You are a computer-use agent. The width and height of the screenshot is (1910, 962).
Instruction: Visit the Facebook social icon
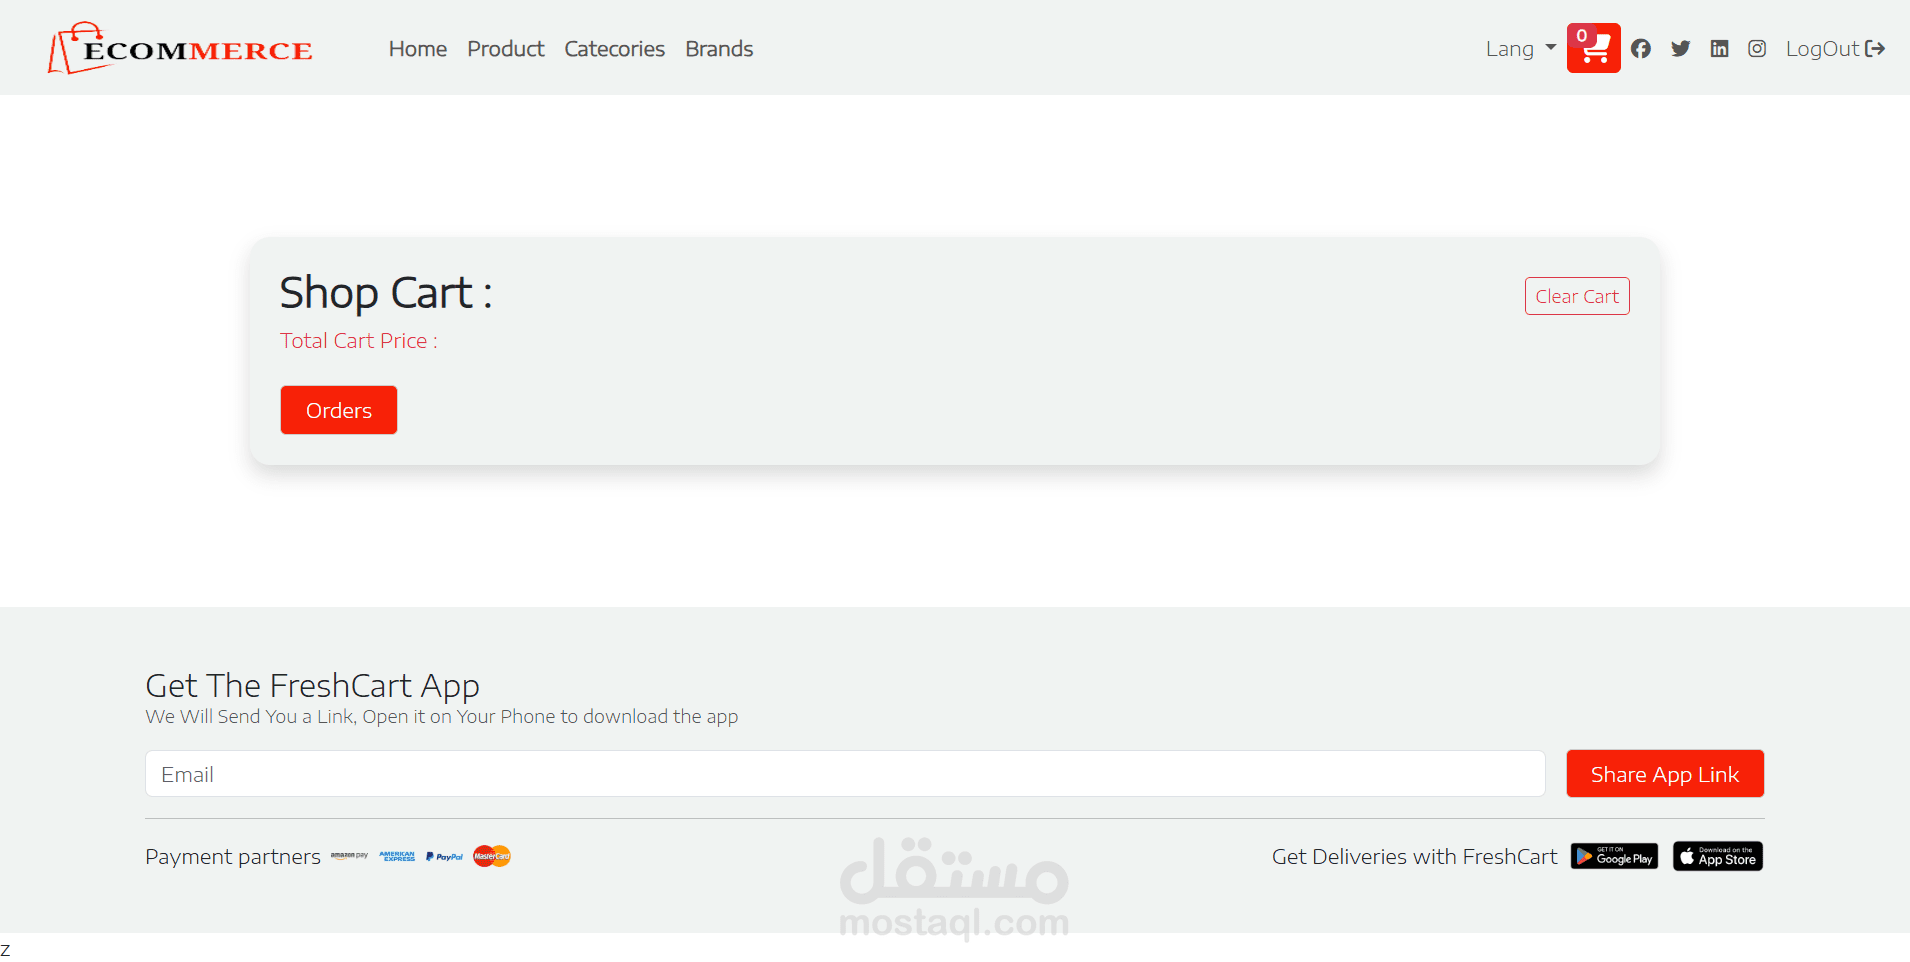(1641, 49)
